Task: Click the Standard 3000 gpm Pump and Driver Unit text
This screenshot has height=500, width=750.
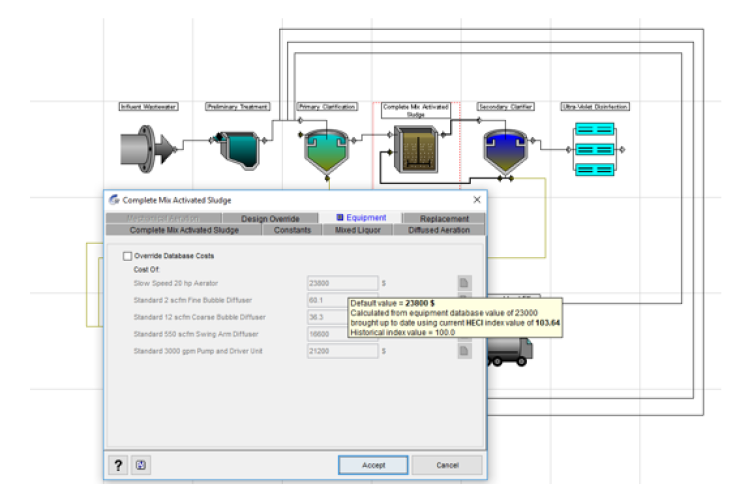Action: tap(198, 351)
